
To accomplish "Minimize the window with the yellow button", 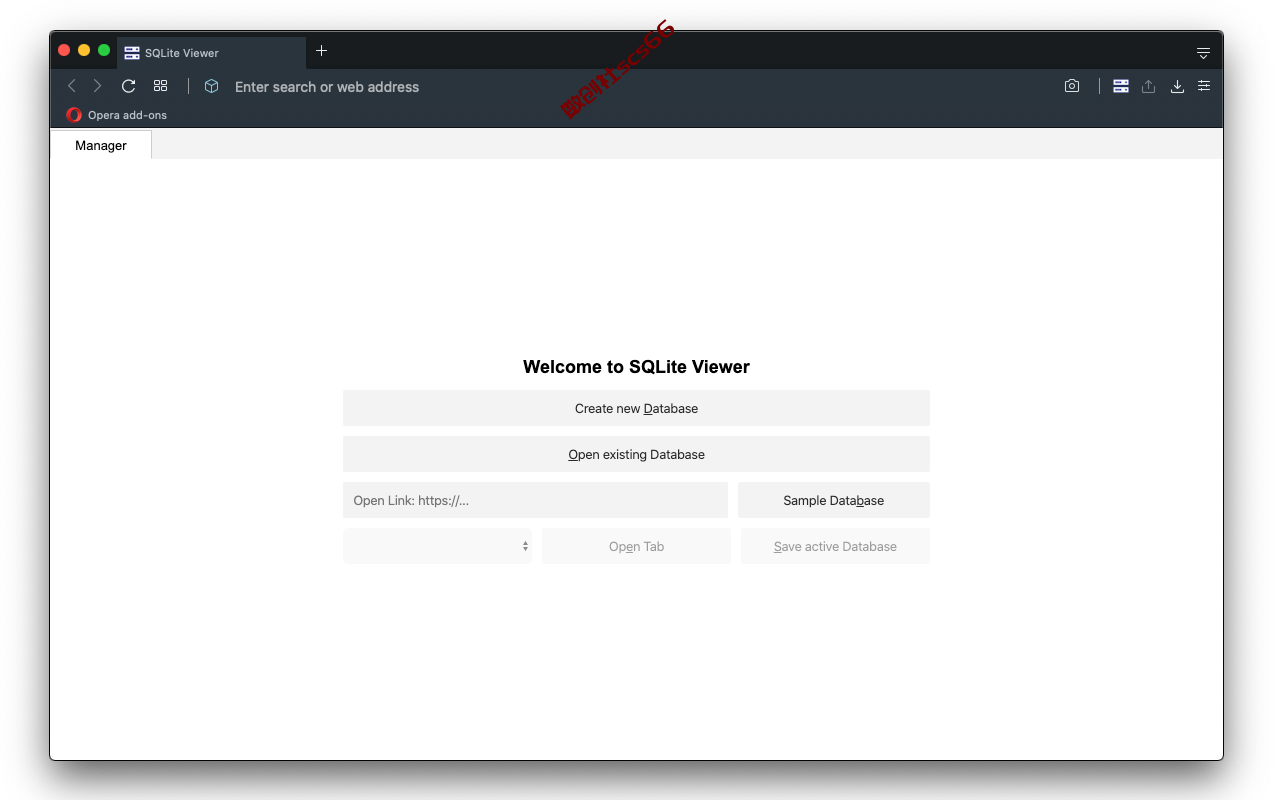I will [84, 50].
